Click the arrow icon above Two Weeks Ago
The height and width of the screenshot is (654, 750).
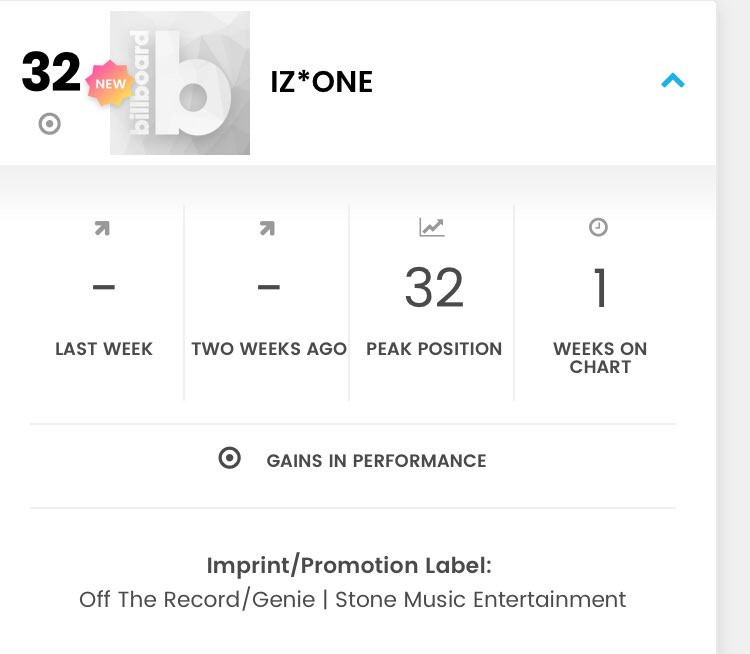(267, 228)
